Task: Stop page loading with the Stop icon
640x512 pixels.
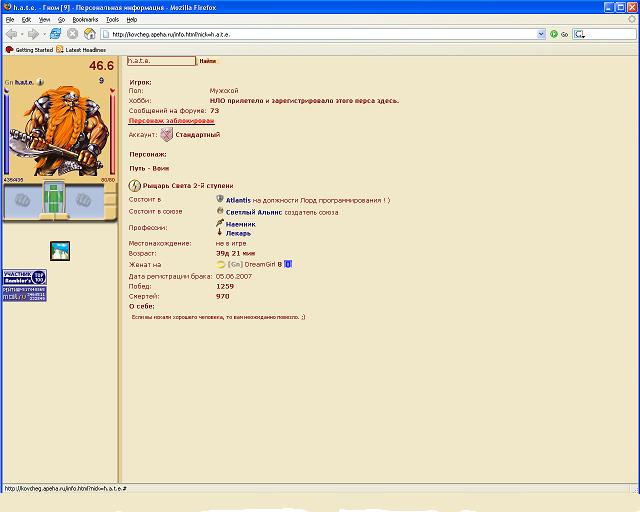Action: [x=72, y=34]
